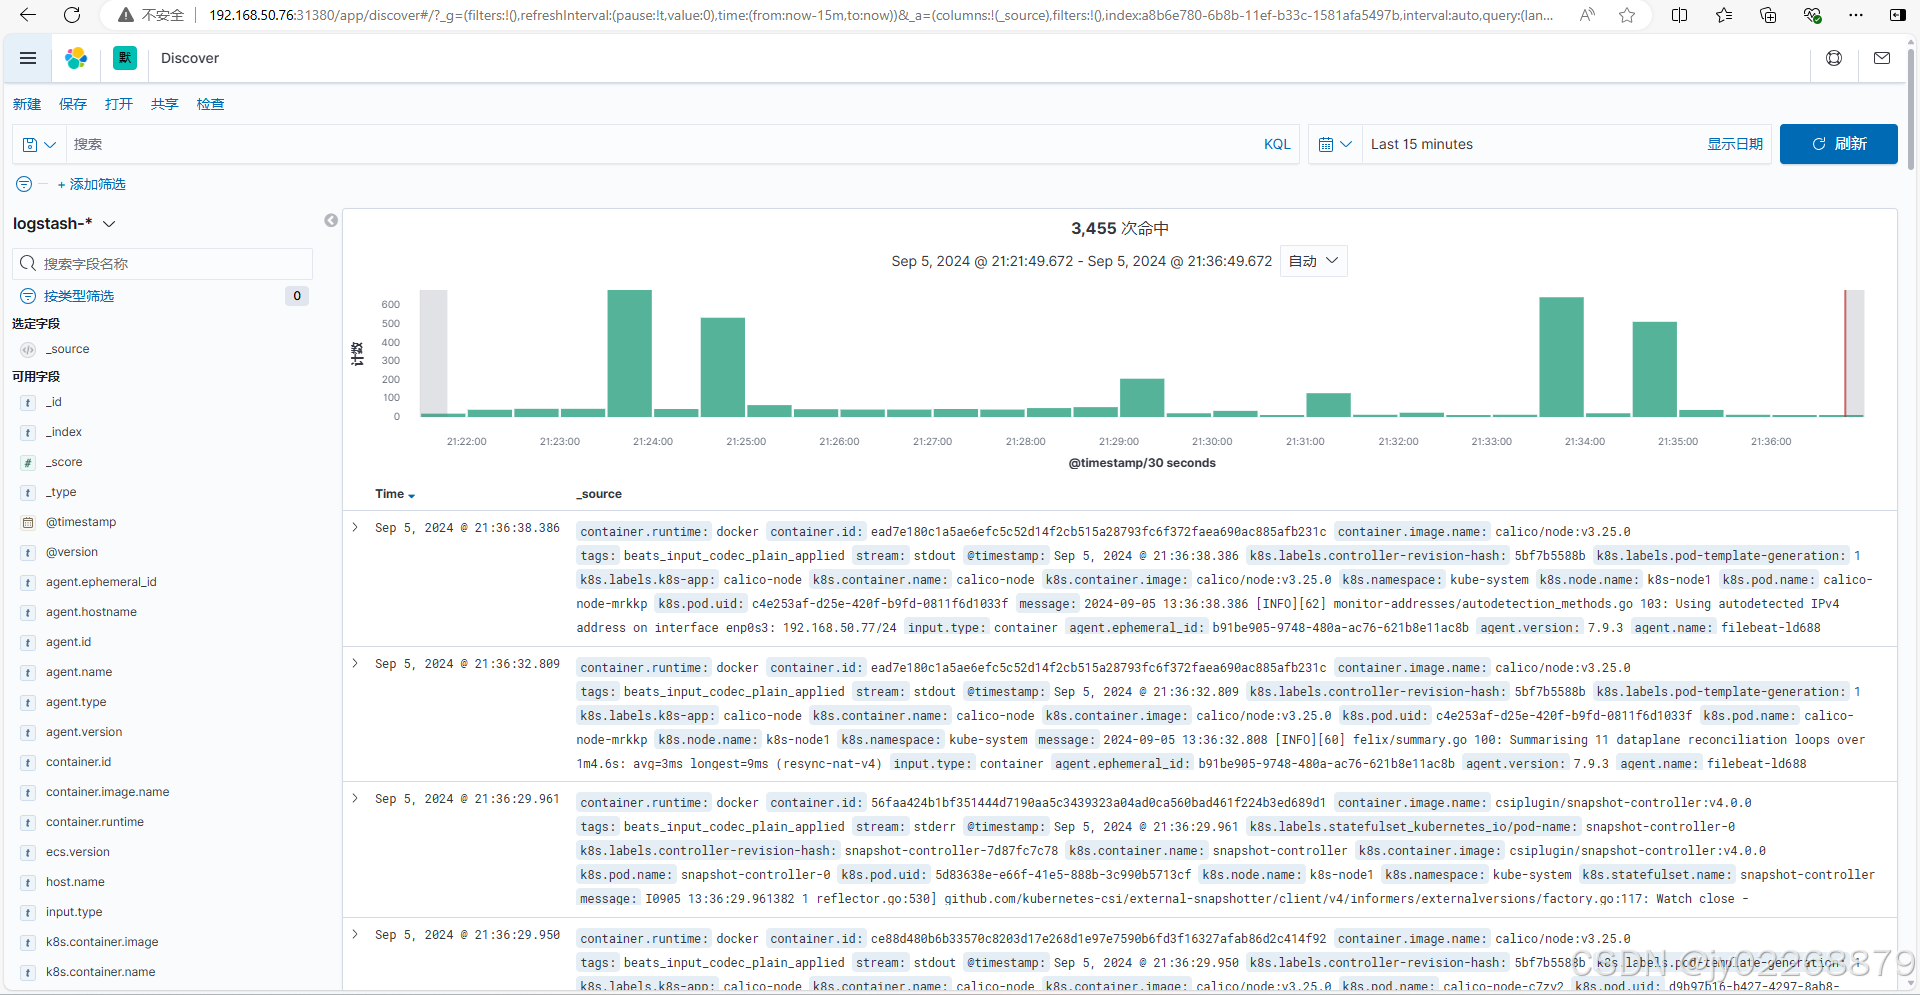Click the input.type field
Screen dimensions: 1920x995
click(74, 912)
